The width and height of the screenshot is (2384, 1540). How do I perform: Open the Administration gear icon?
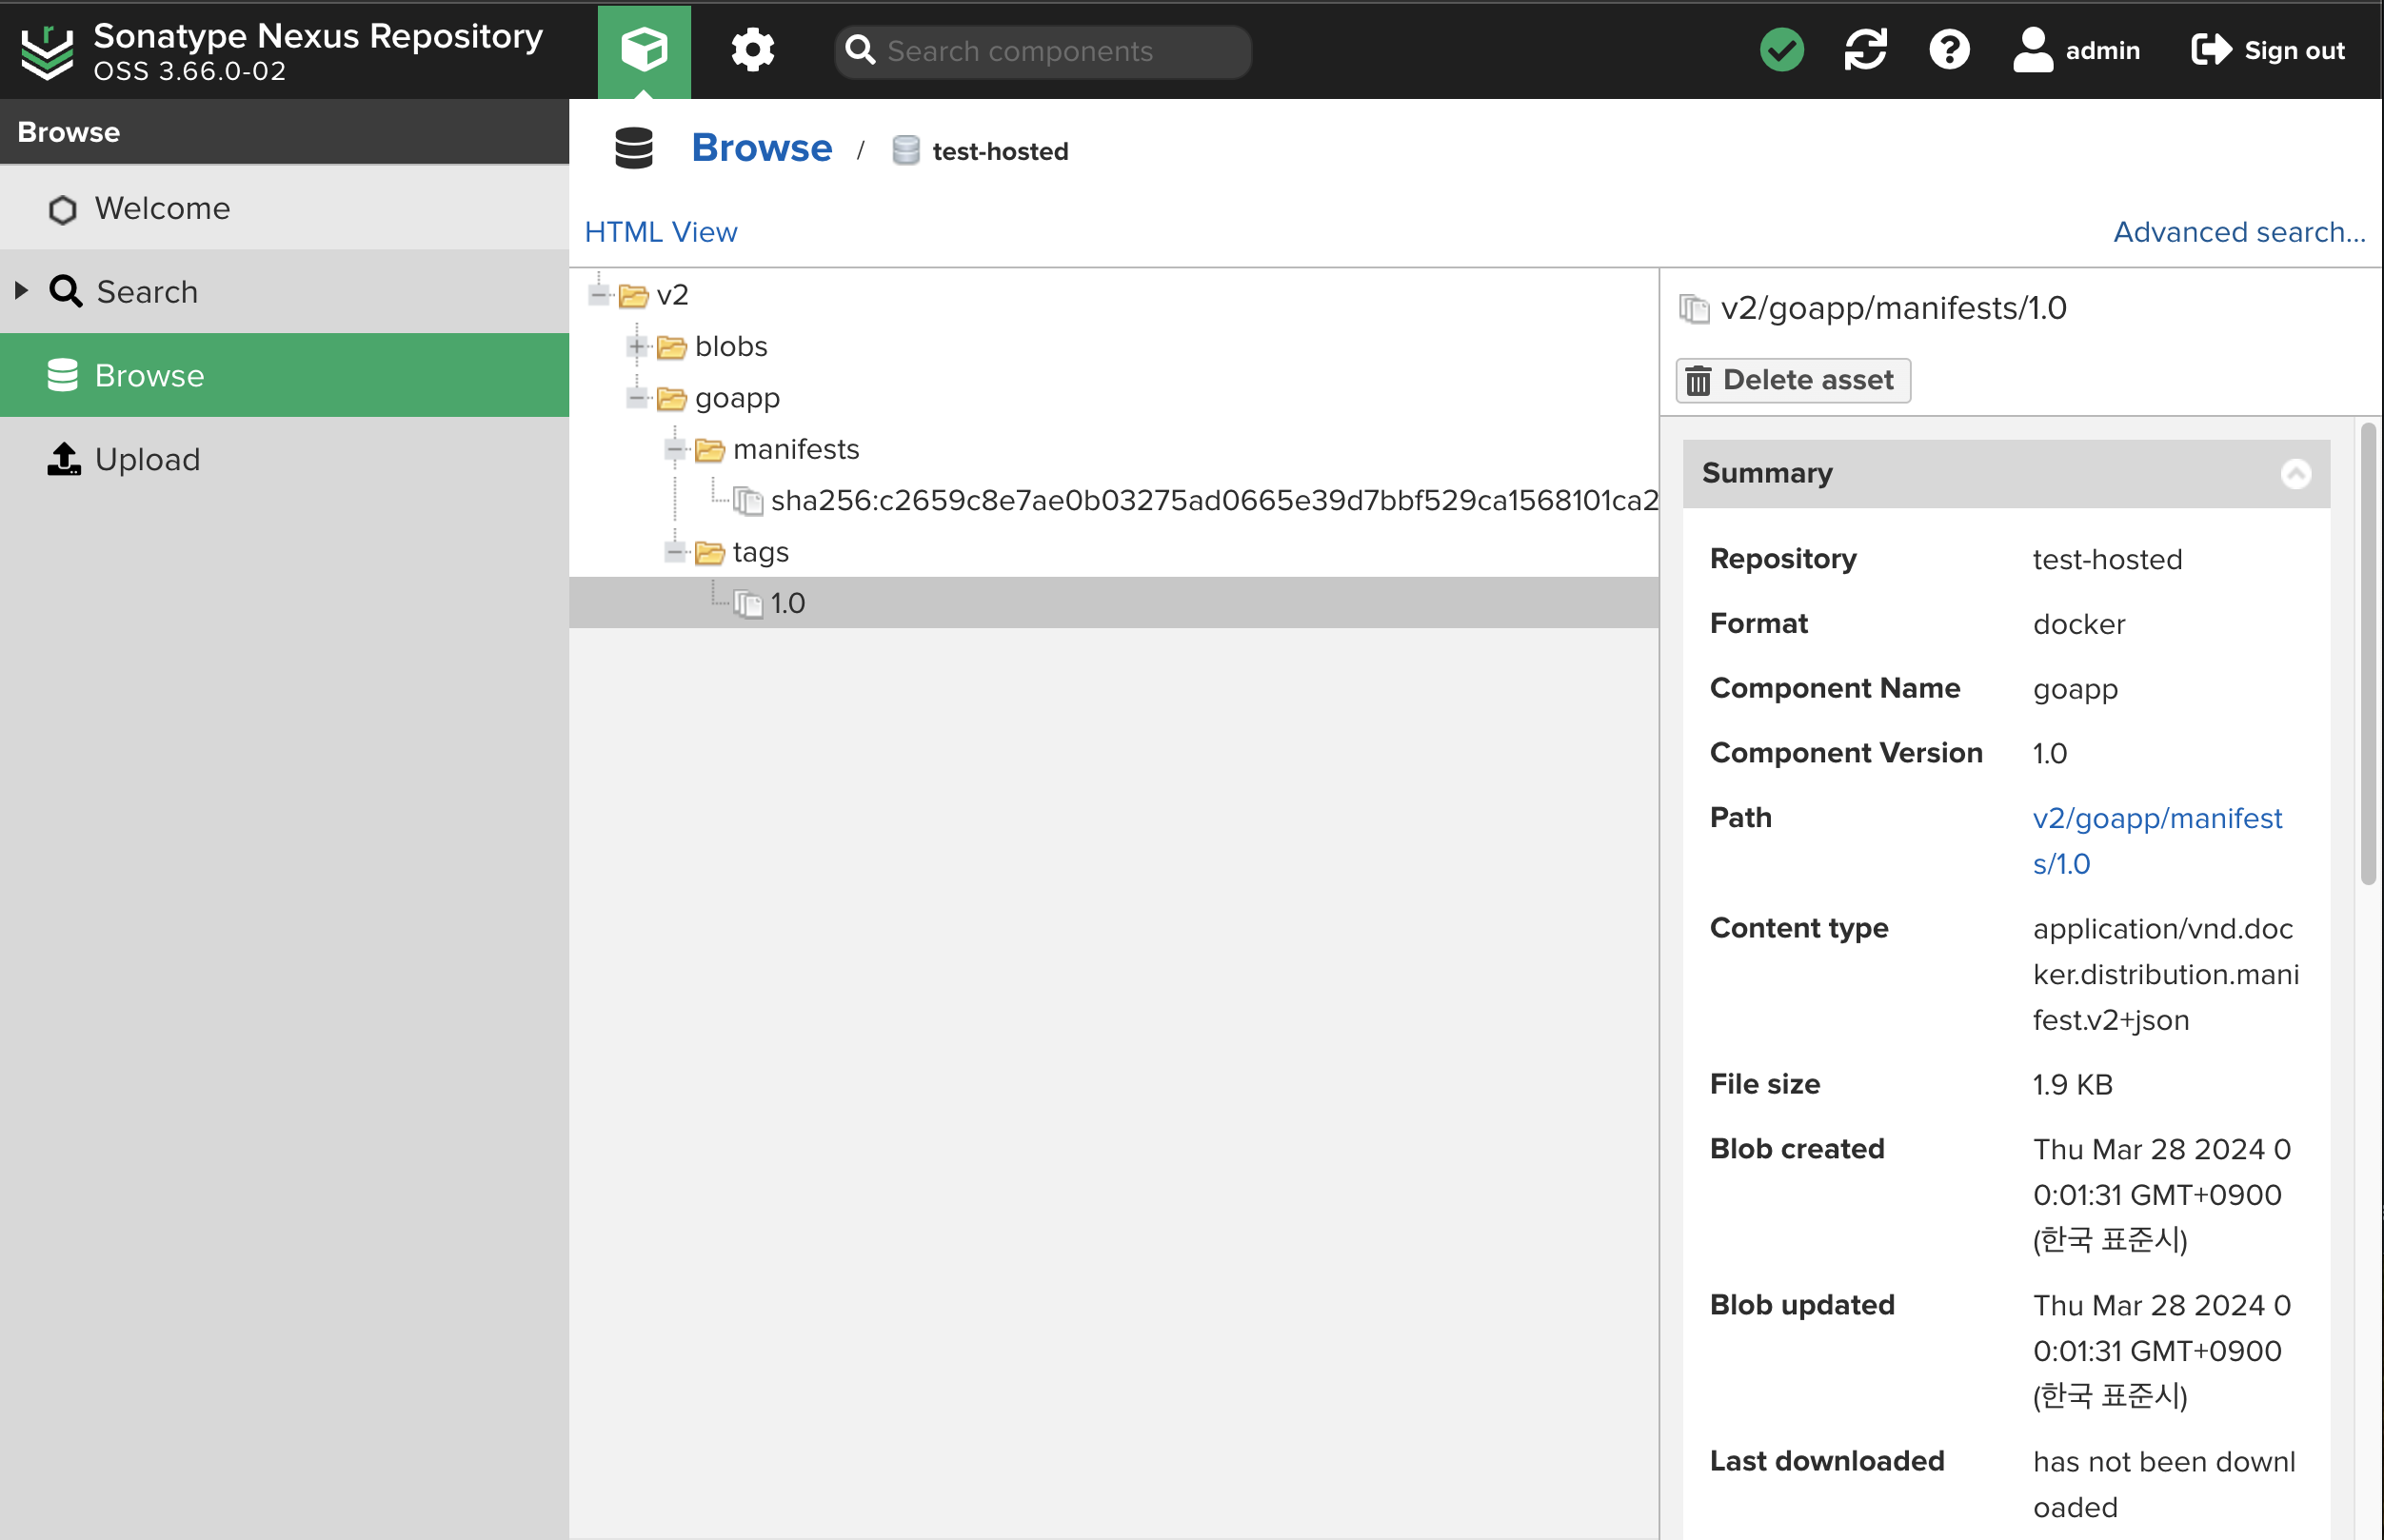[752, 50]
